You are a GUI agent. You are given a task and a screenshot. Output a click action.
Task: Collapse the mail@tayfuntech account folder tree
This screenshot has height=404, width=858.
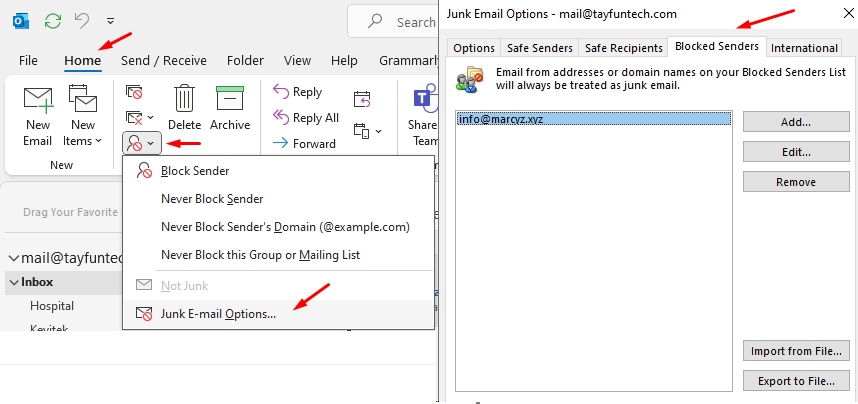tap(13, 258)
